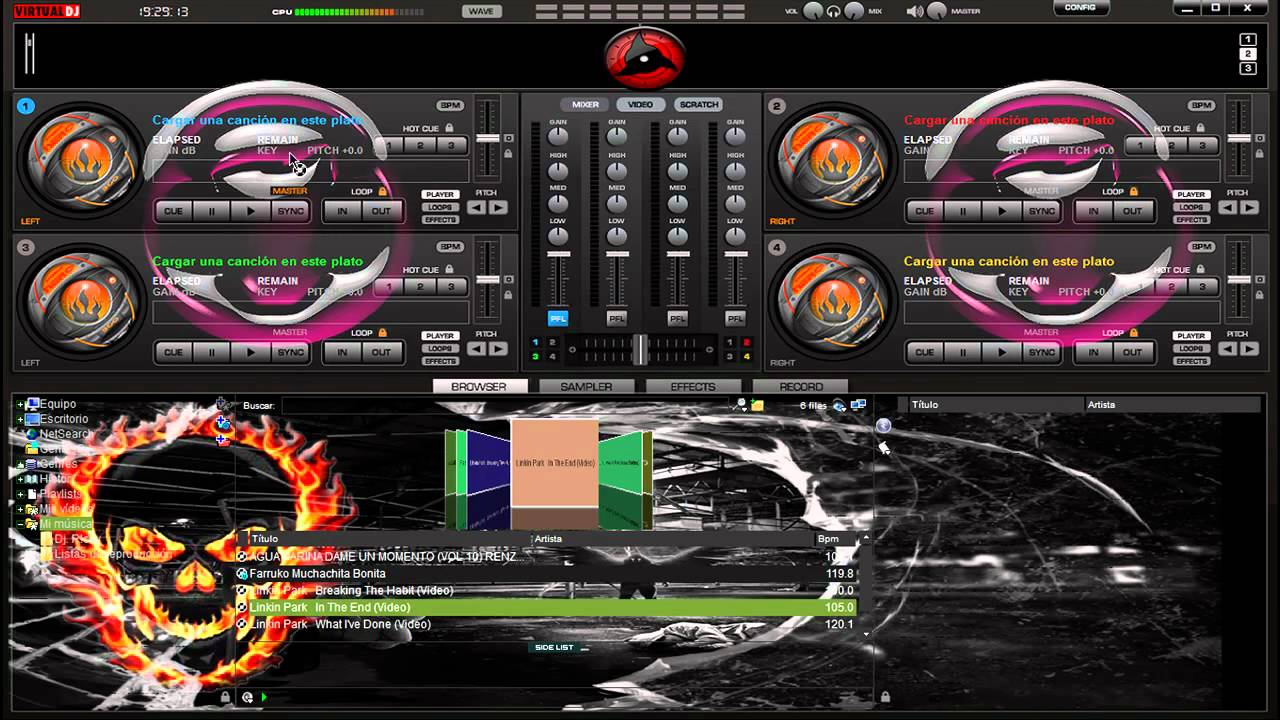Click the pitch reset button on deck 1
The height and width of the screenshot is (720, 1280).
click(x=508, y=138)
